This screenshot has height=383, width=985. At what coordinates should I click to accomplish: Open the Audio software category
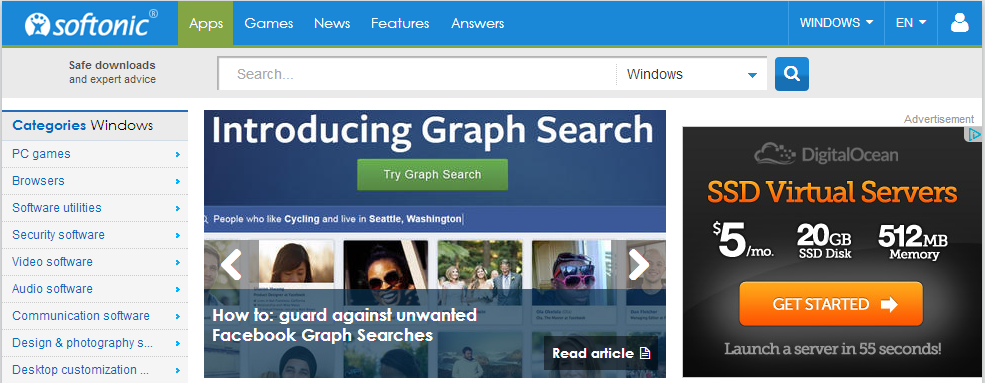[x=52, y=289]
